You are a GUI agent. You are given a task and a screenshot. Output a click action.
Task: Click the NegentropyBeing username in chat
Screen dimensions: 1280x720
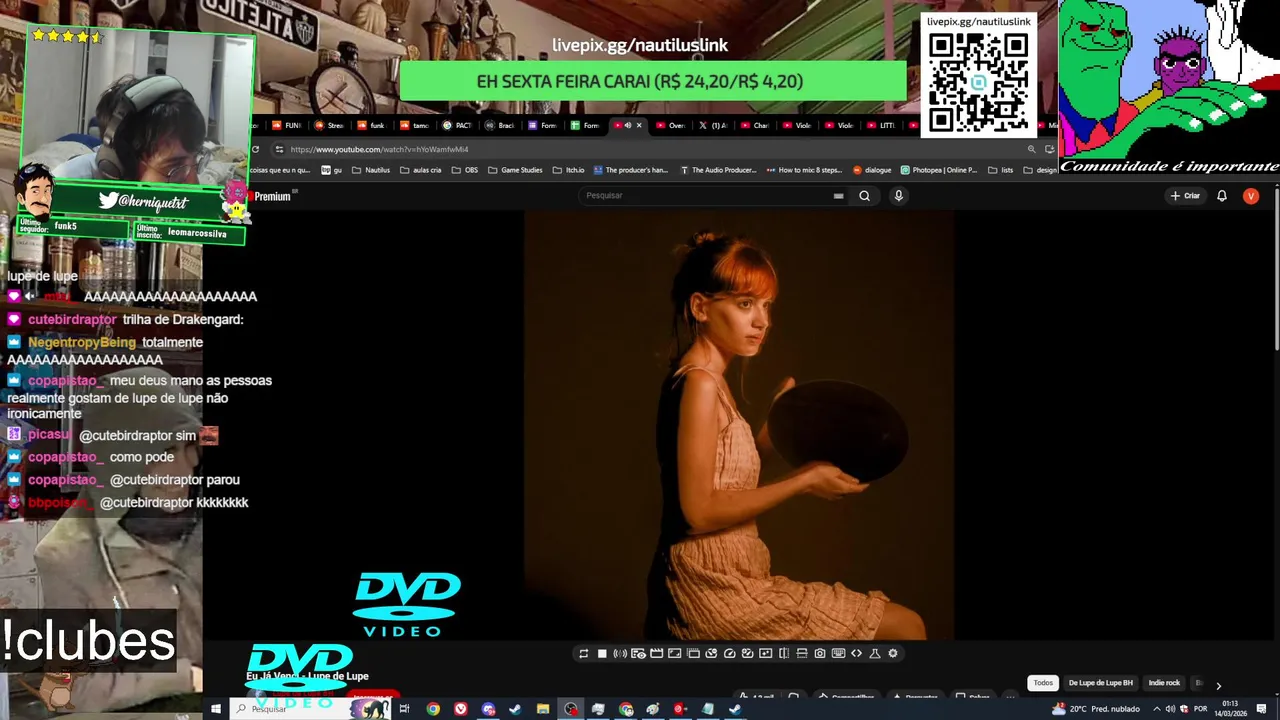(82, 342)
